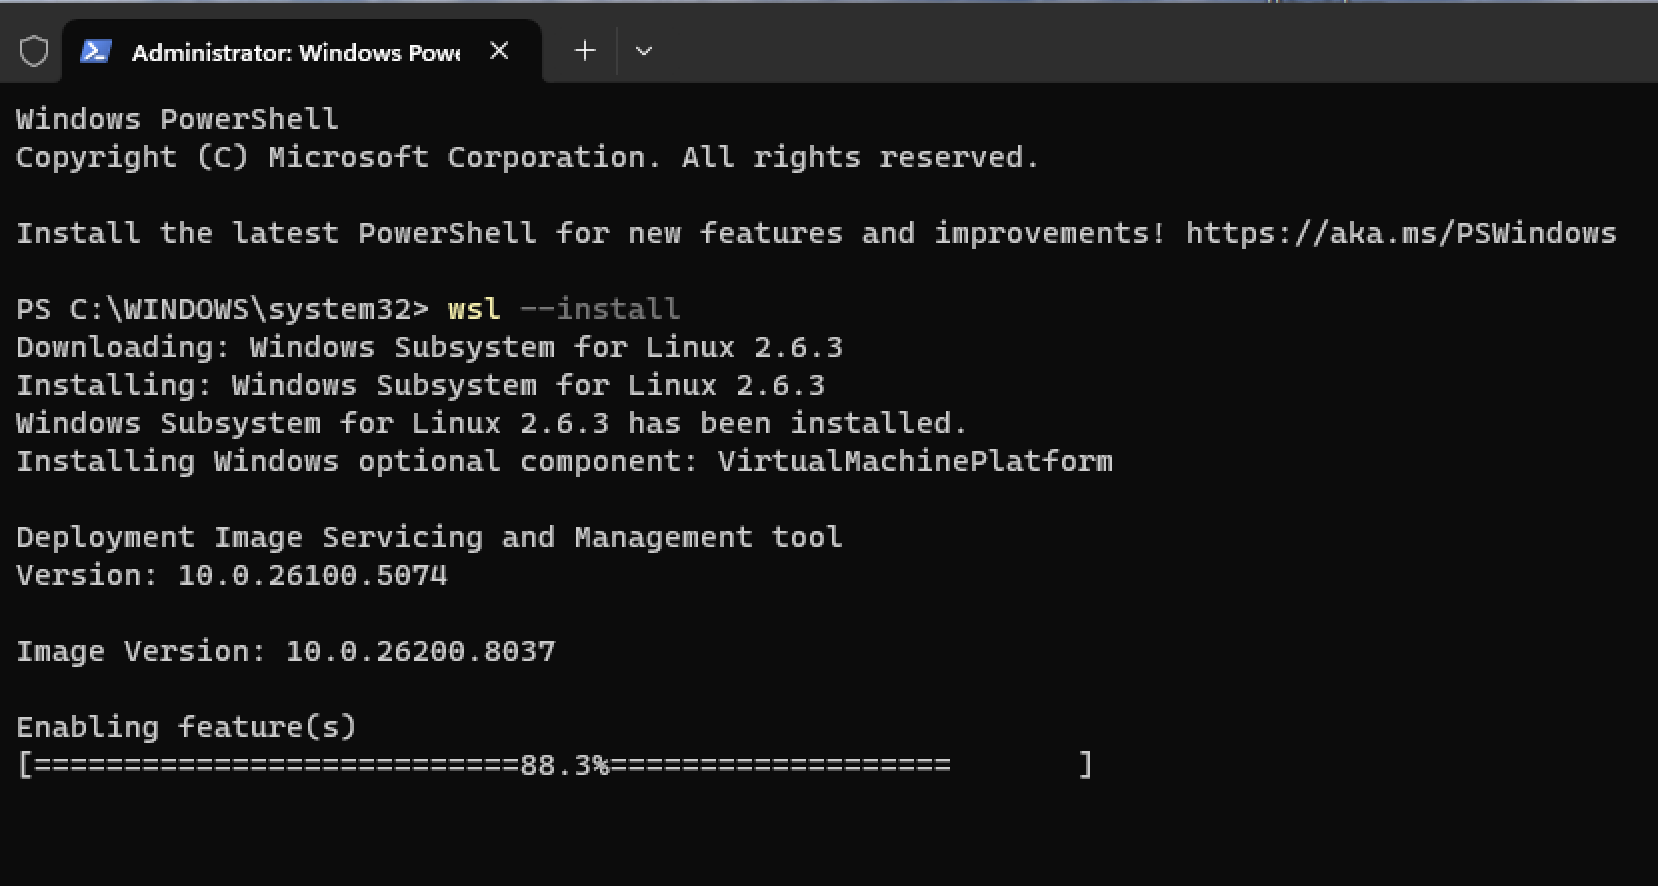Open a new terminal tab
Image resolution: width=1658 pixels, height=886 pixels.
[585, 51]
